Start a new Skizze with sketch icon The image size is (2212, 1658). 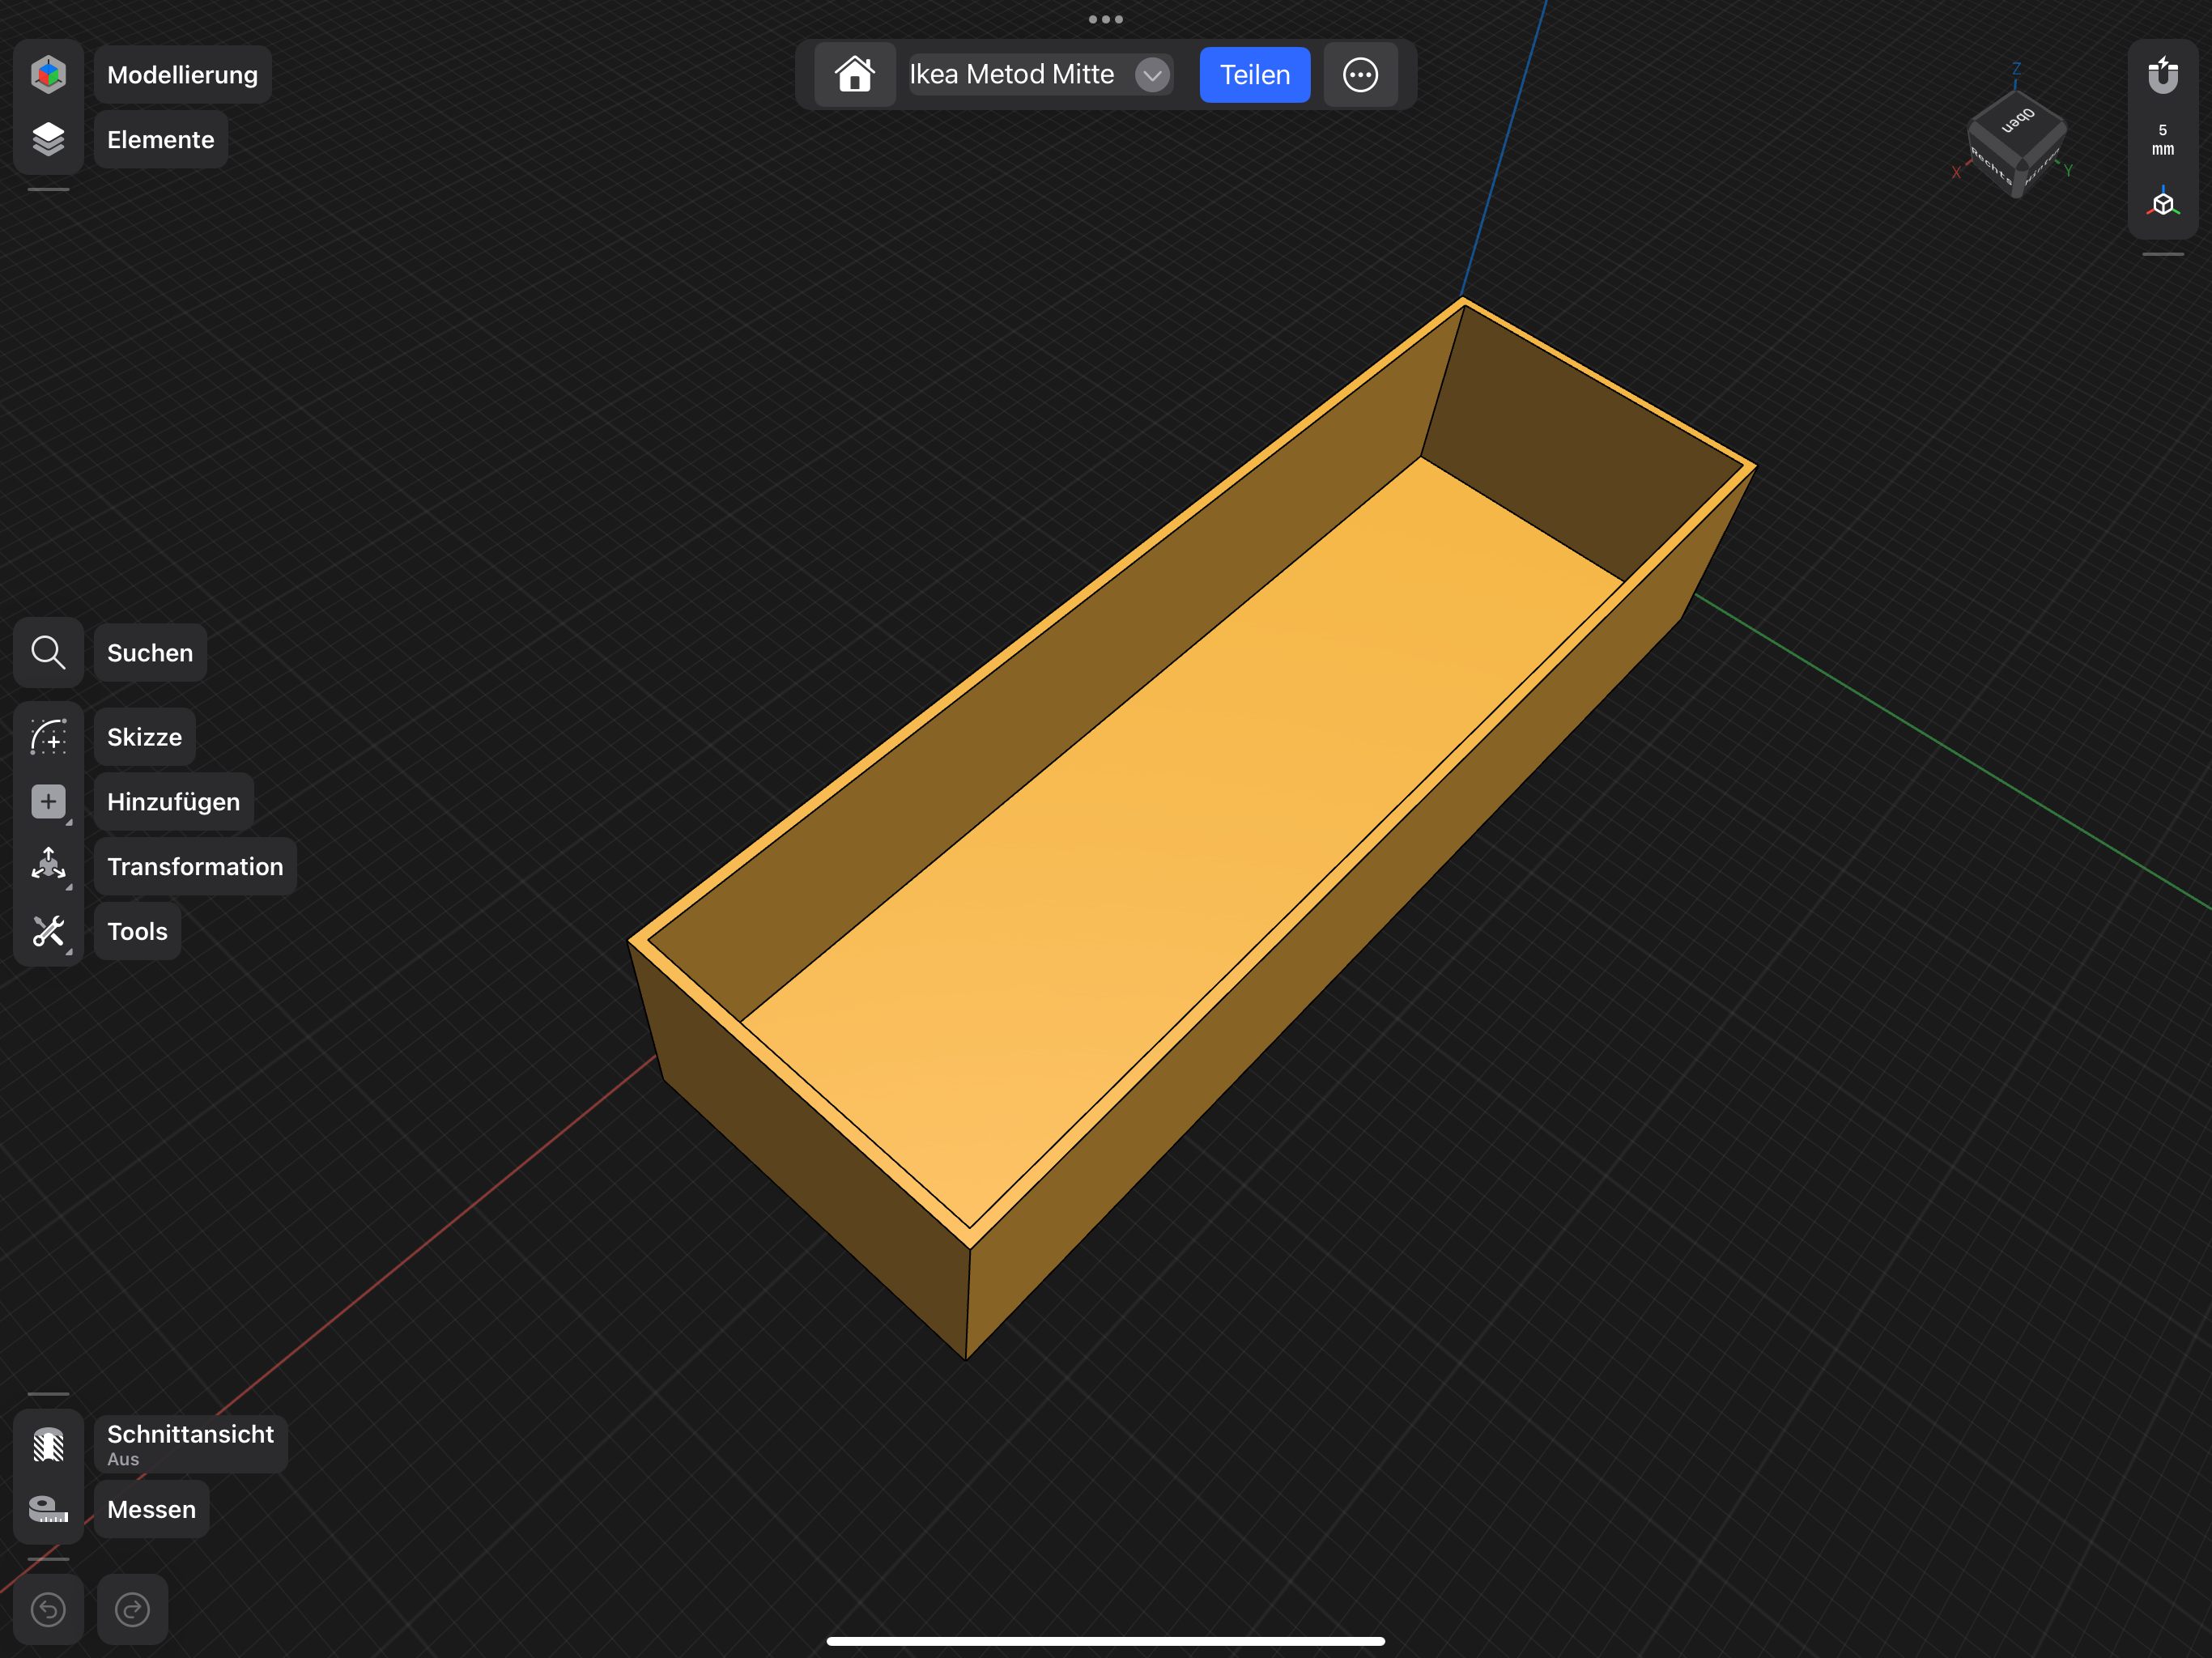point(48,737)
